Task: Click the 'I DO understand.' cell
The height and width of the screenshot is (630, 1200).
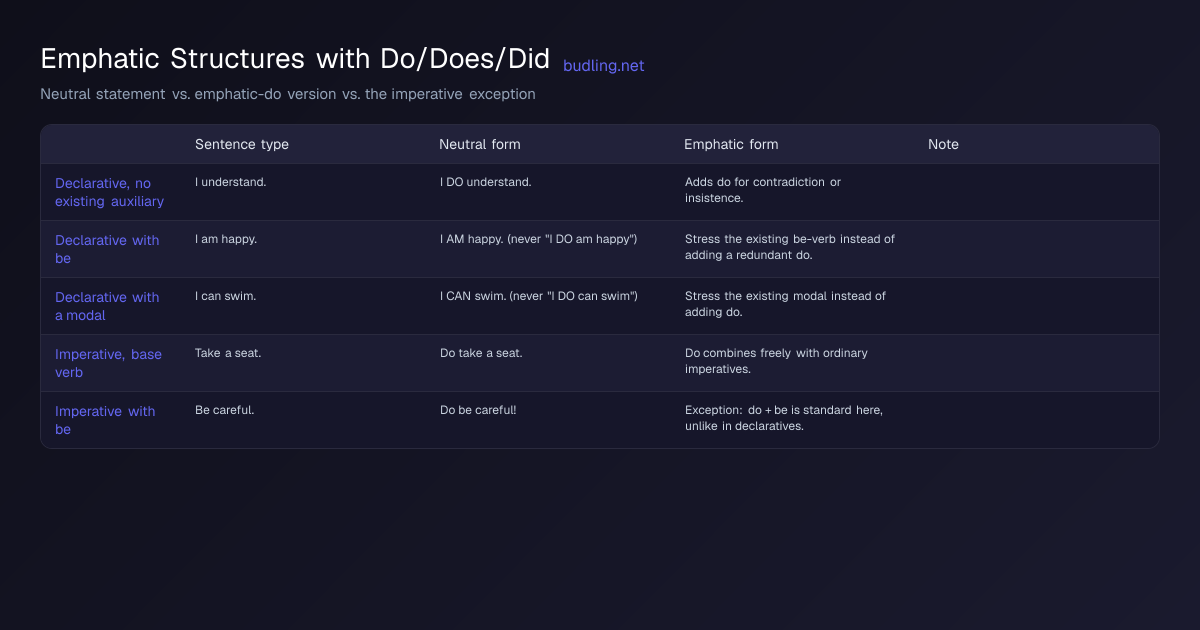Action: point(486,182)
